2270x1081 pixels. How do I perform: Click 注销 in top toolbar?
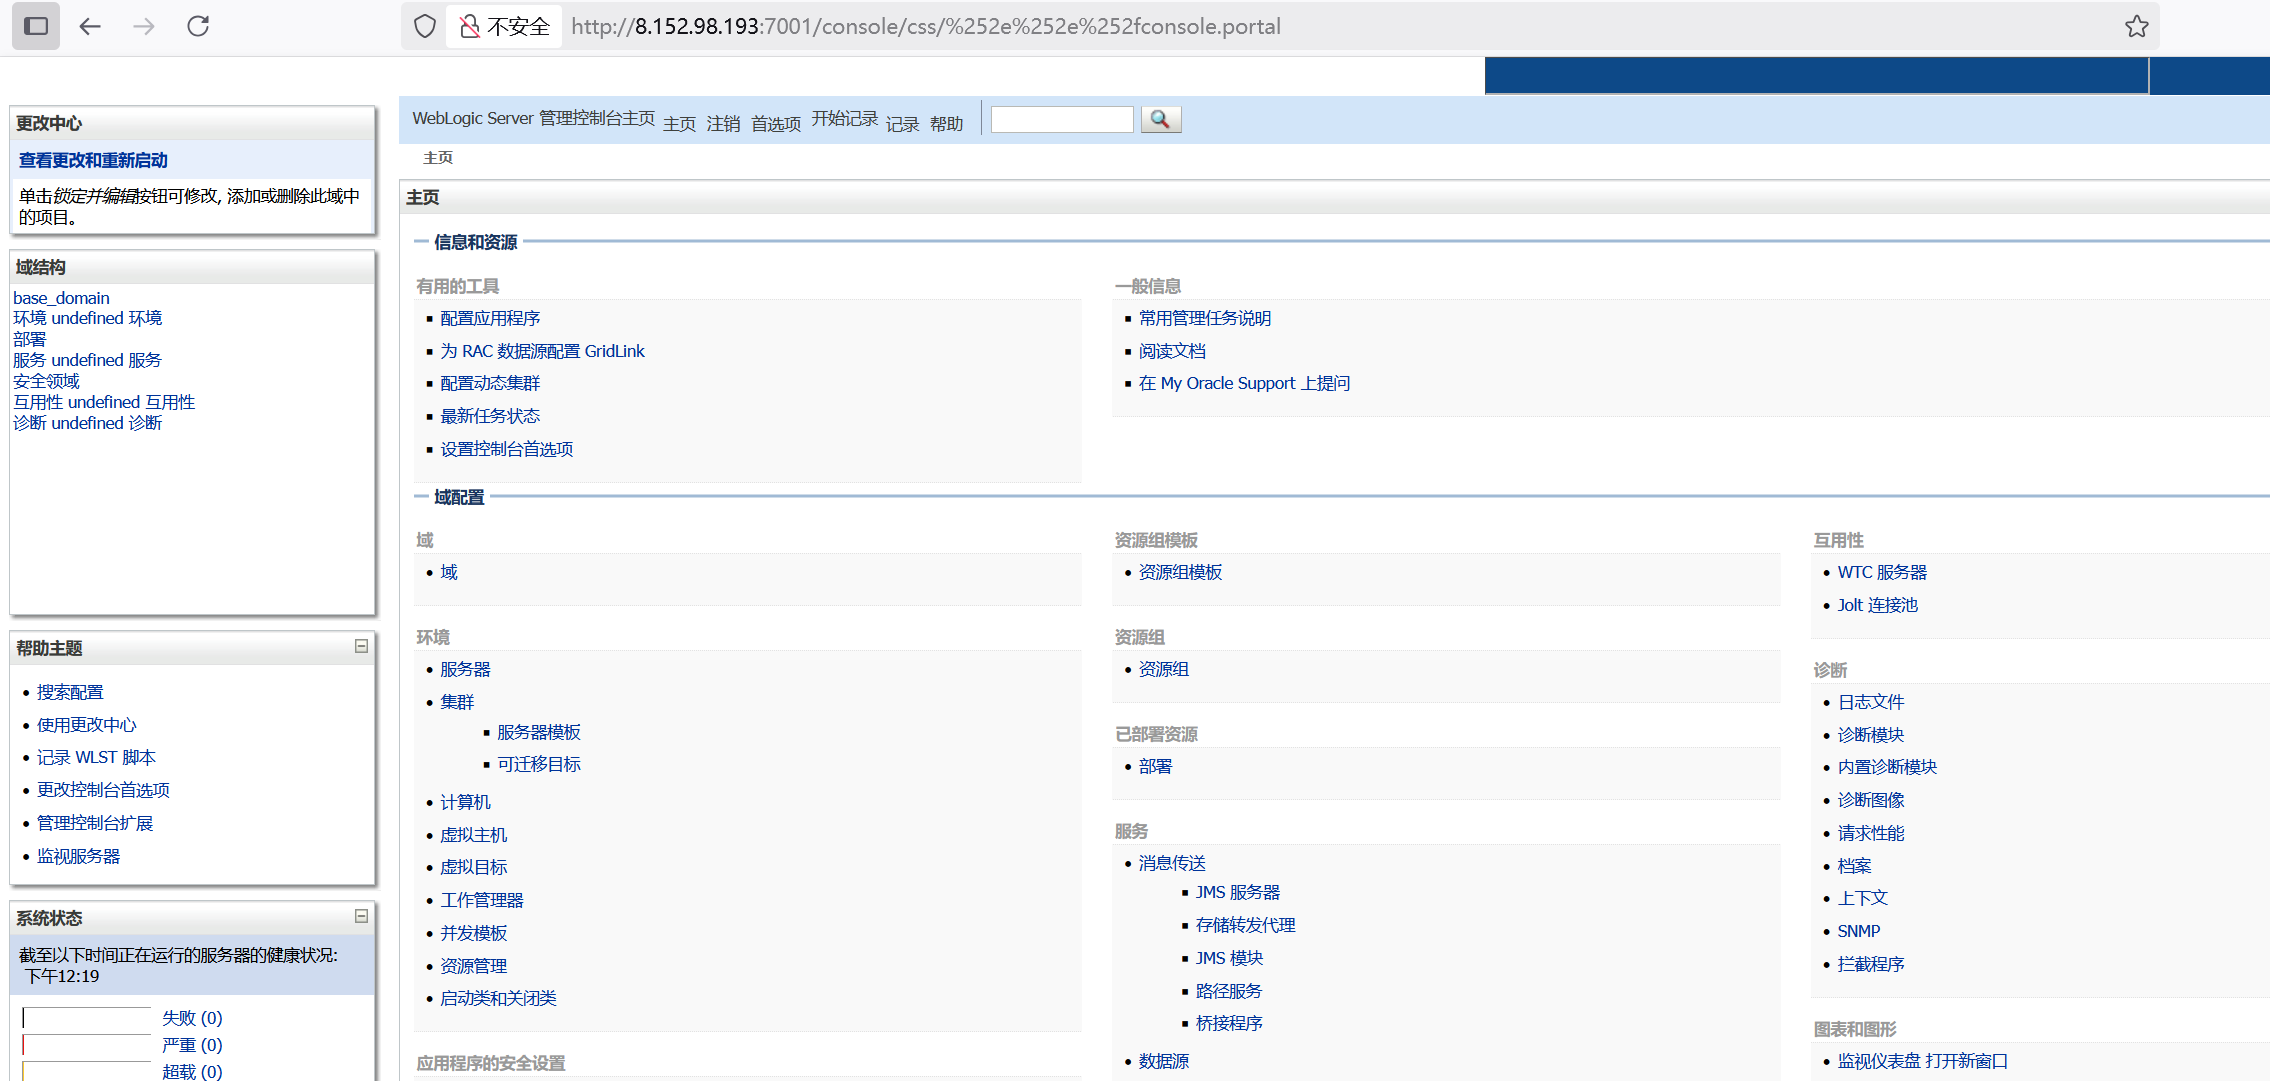(x=723, y=124)
